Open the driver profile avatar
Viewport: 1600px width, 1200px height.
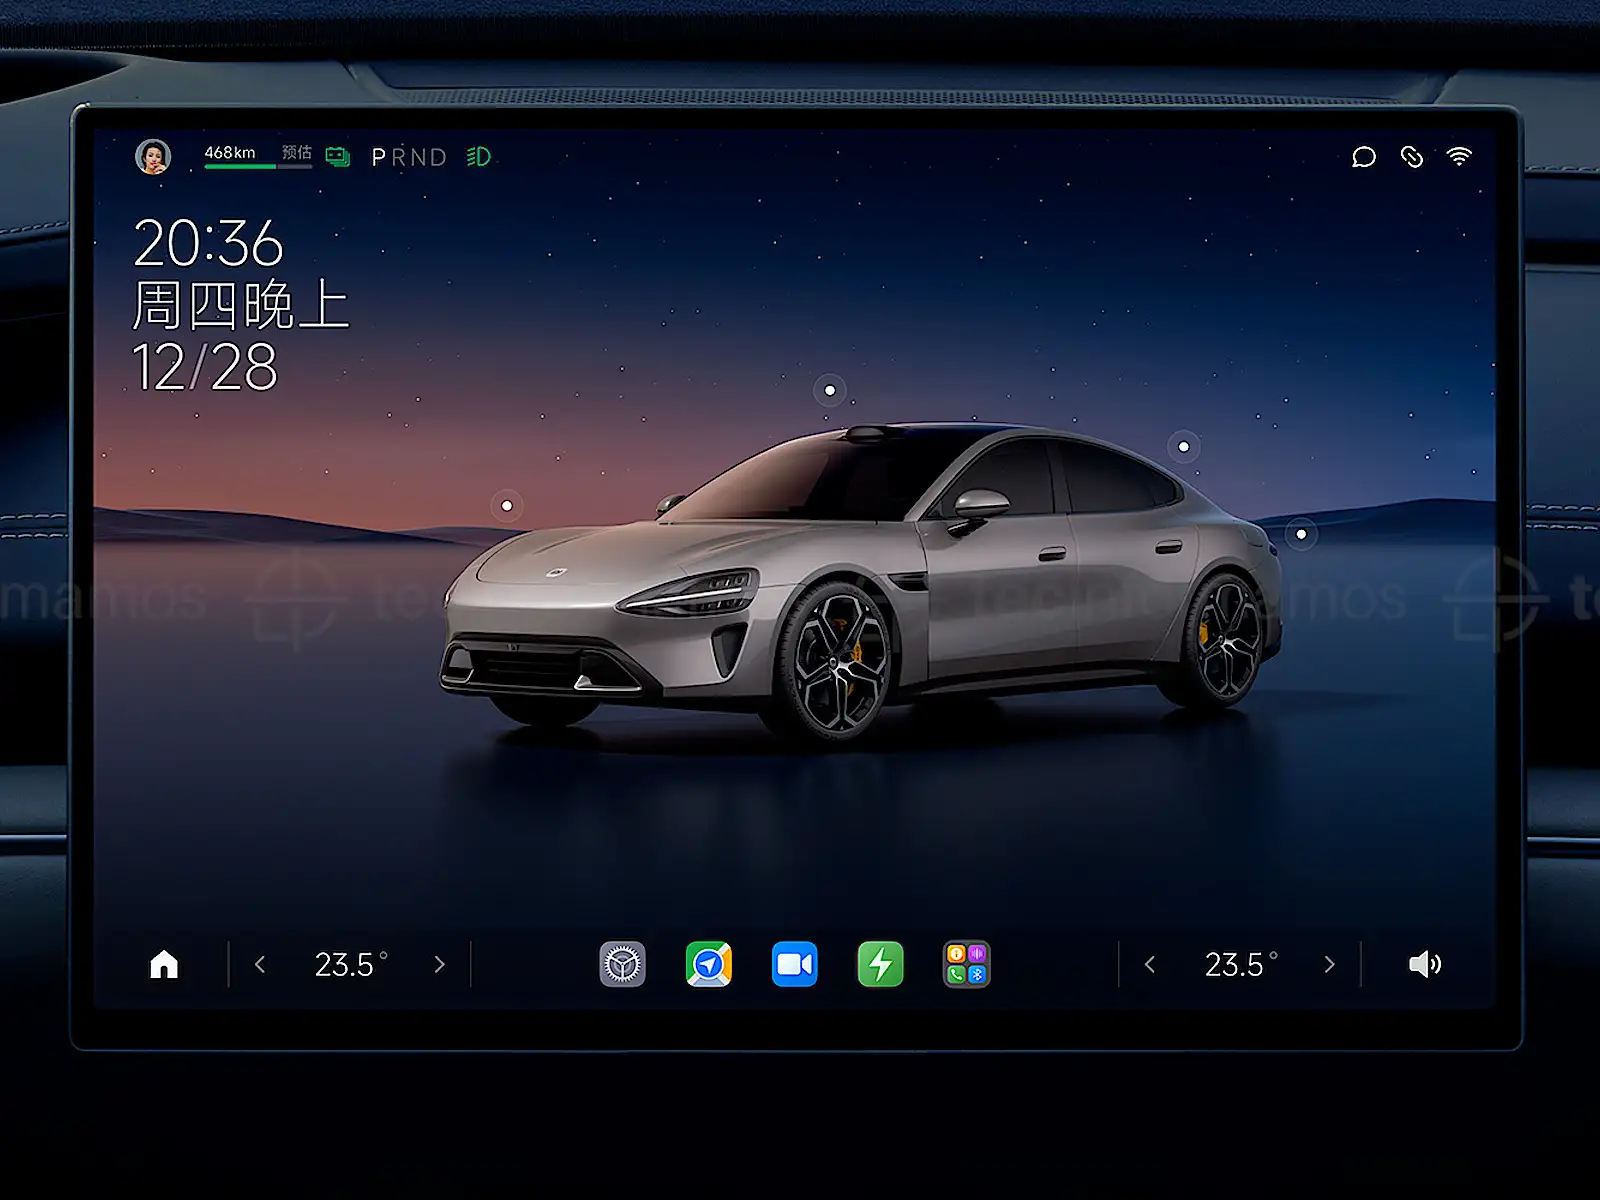pyautogui.click(x=153, y=157)
